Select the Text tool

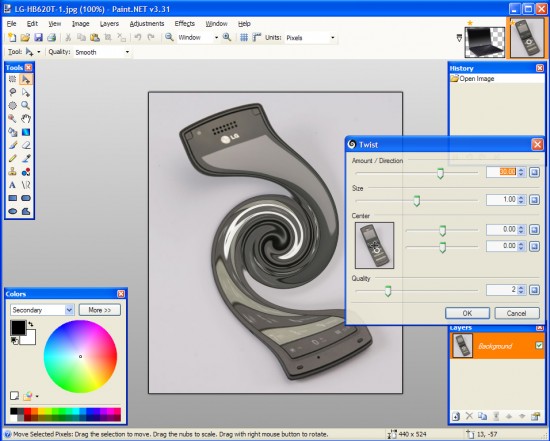click(13, 185)
